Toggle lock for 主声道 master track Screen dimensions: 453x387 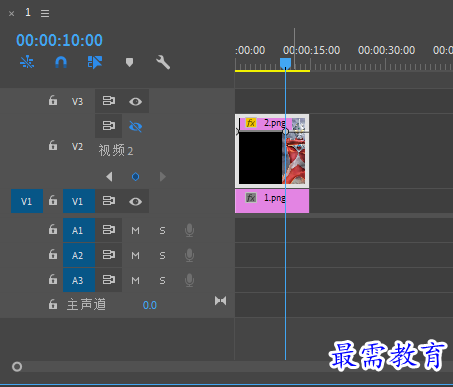(x=53, y=304)
